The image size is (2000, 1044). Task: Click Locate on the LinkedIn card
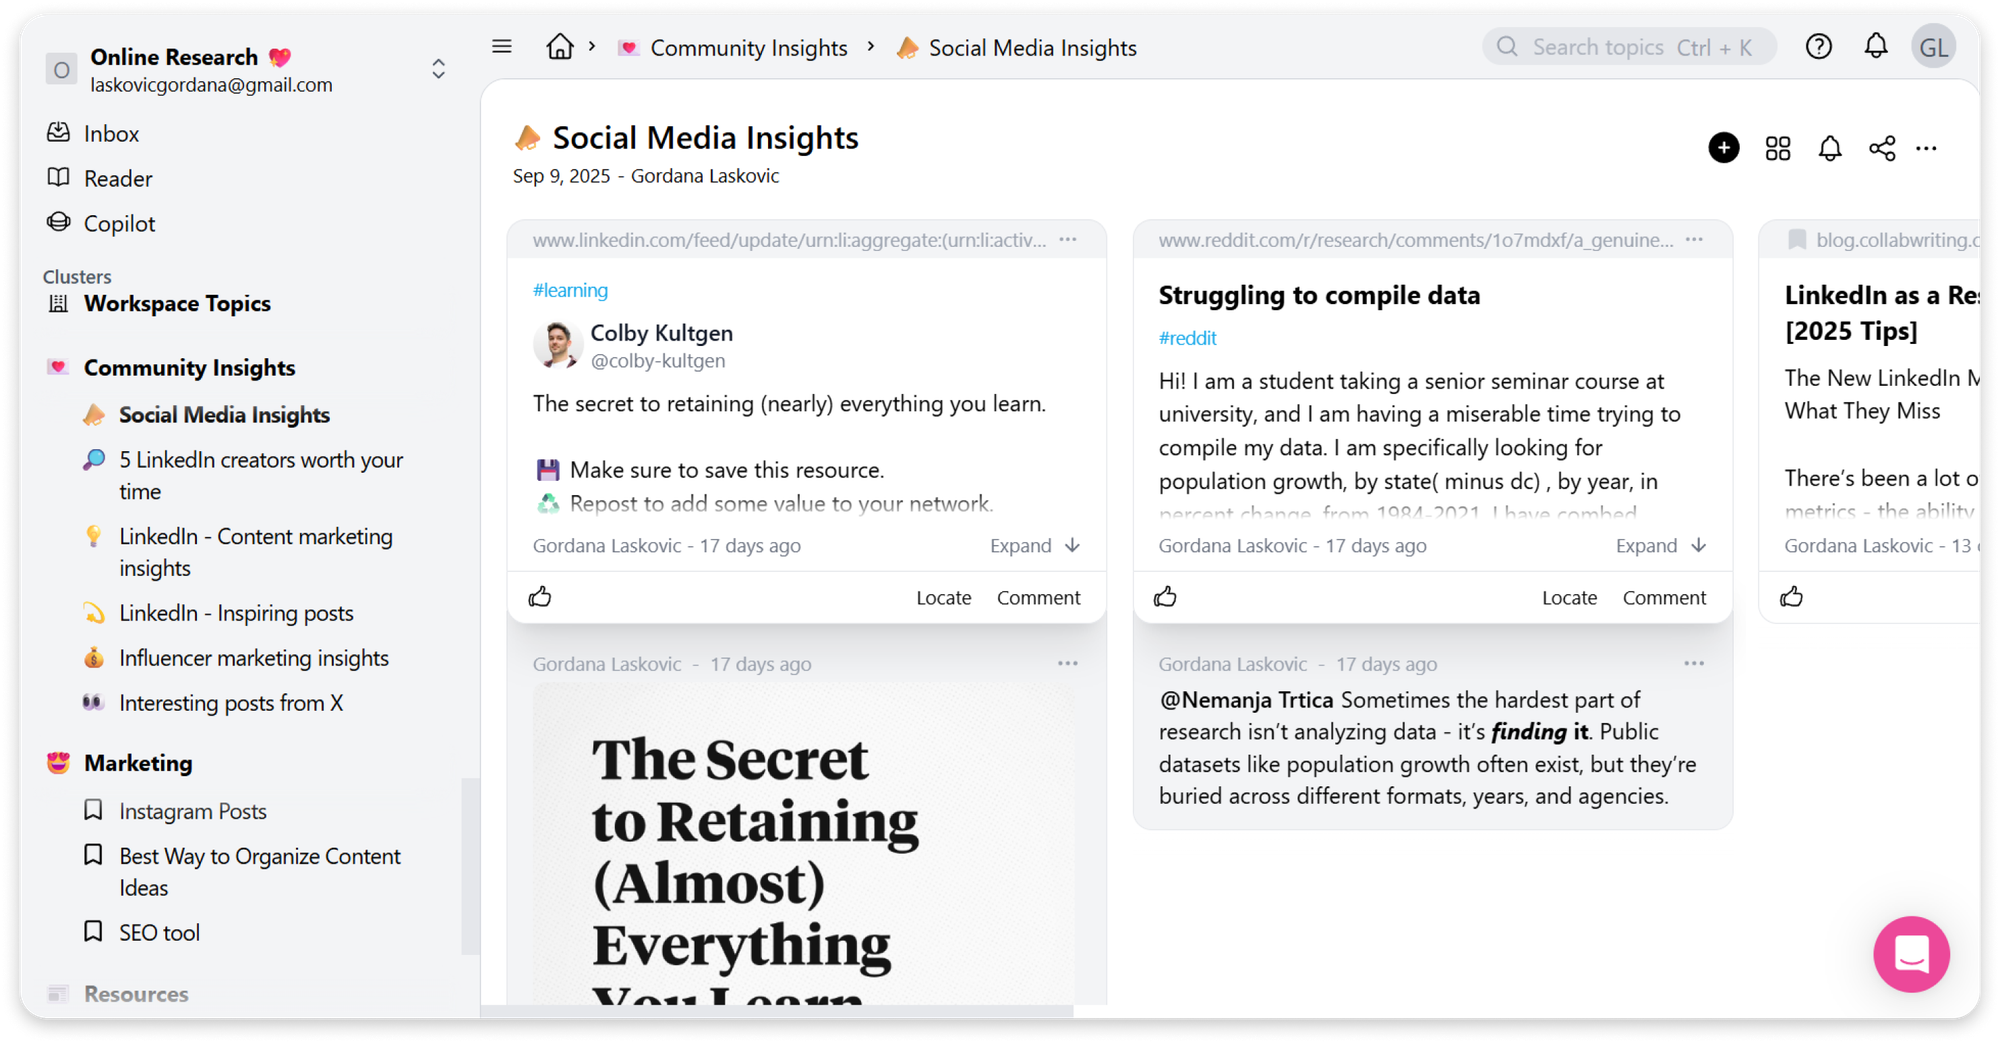pos(943,597)
